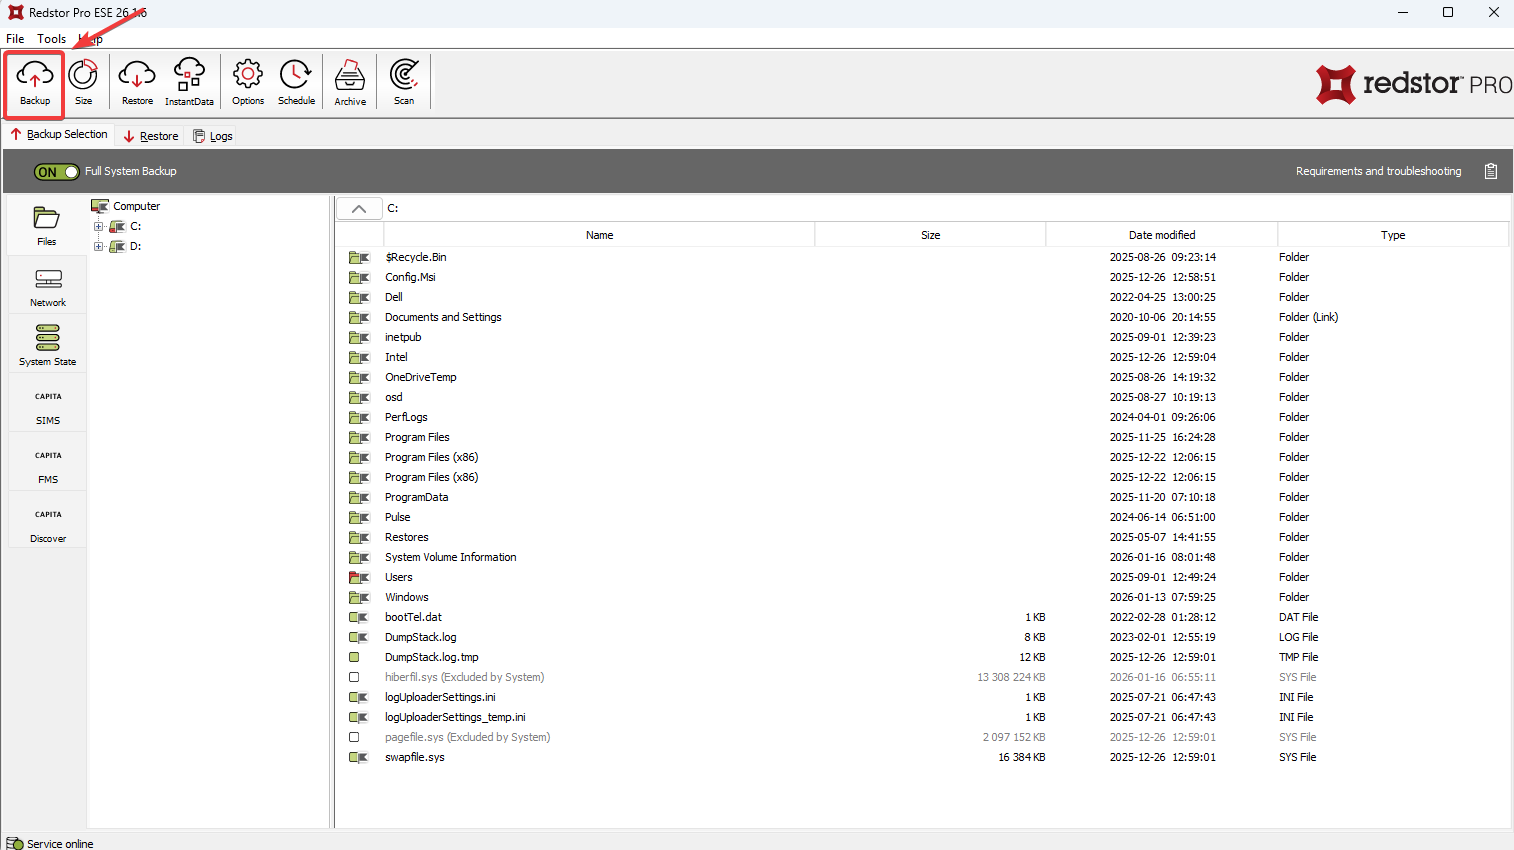Click the clipboard icon beside Requirements and troubleshooting
The image size is (1514, 850).
pyautogui.click(x=1491, y=171)
